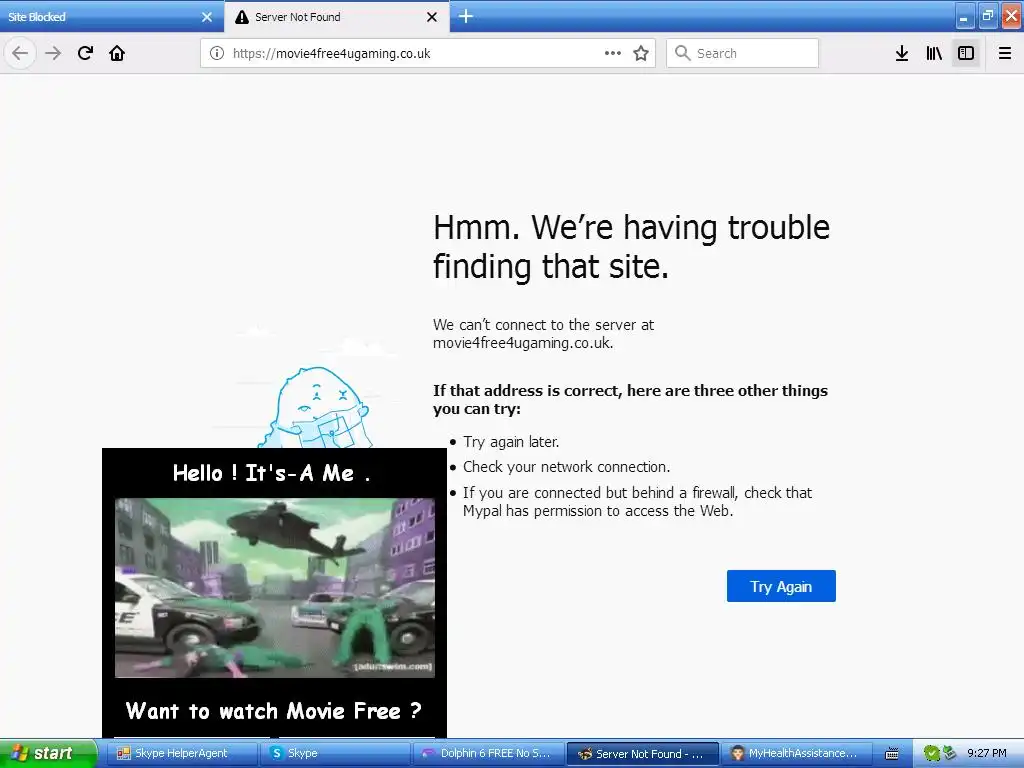Switch to Skype HelperAgent taskbar item
The height and width of the screenshot is (768, 1024).
tap(183, 754)
